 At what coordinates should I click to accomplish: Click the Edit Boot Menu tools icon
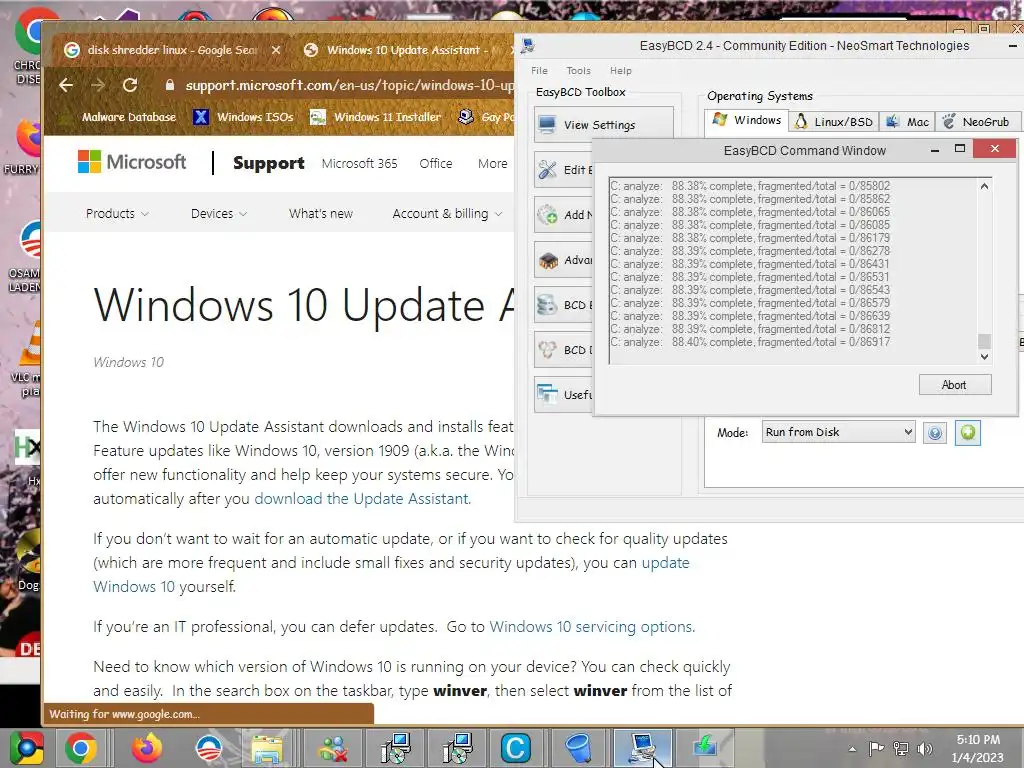tap(547, 170)
